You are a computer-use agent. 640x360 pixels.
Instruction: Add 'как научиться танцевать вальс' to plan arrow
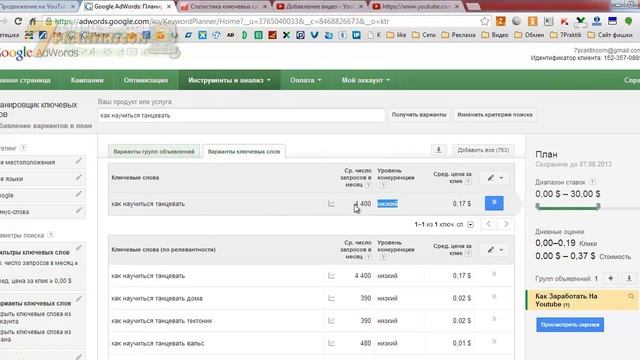click(x=494, y=342)
